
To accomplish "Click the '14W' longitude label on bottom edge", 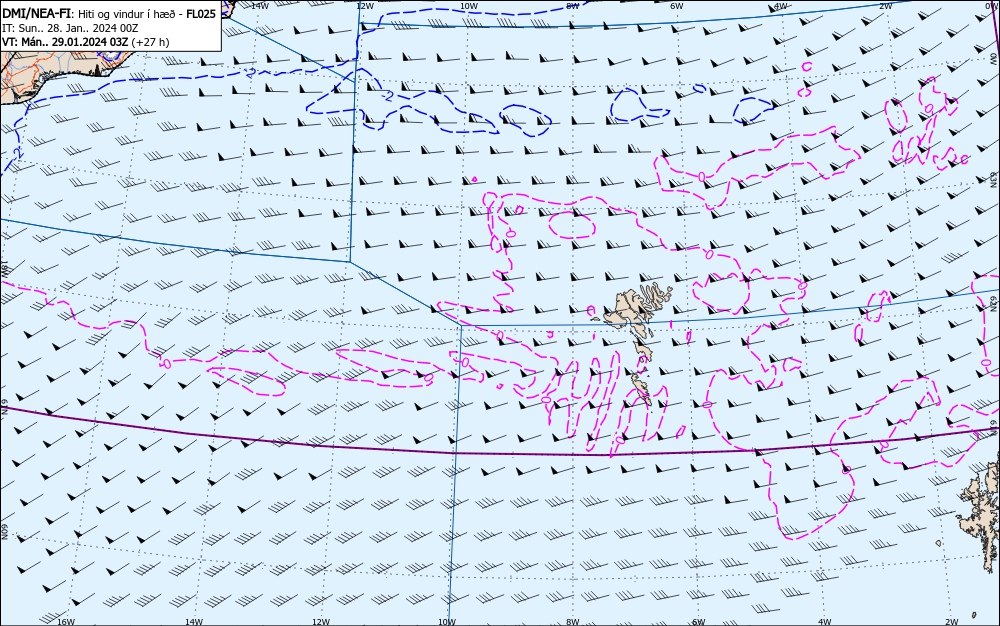I will pos(194,622).
